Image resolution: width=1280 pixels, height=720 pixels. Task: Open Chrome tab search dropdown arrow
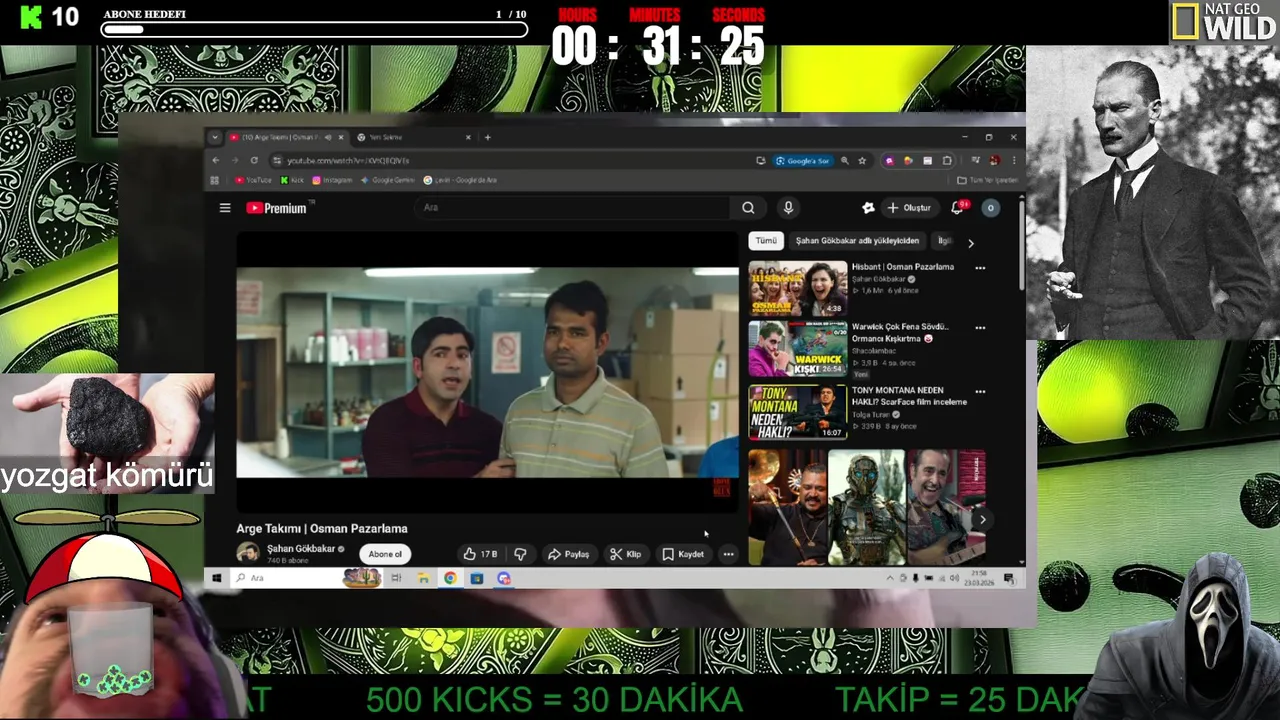pyautogui.click(x=214, y=137)
